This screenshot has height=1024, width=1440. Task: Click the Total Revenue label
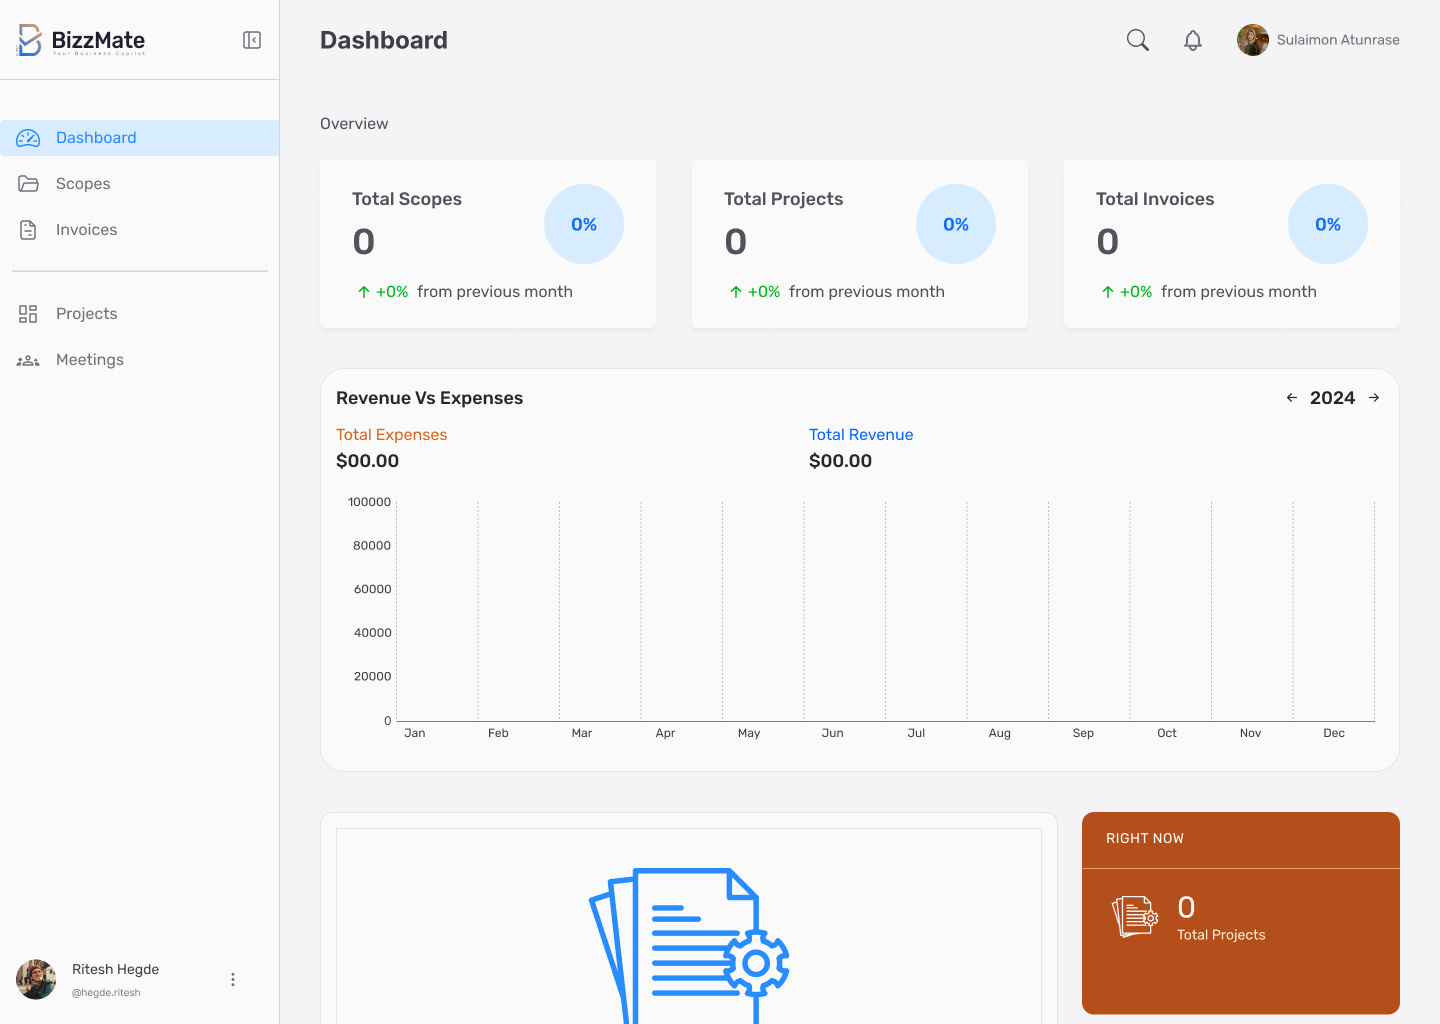pyautogui.click(x=861, y=435)
